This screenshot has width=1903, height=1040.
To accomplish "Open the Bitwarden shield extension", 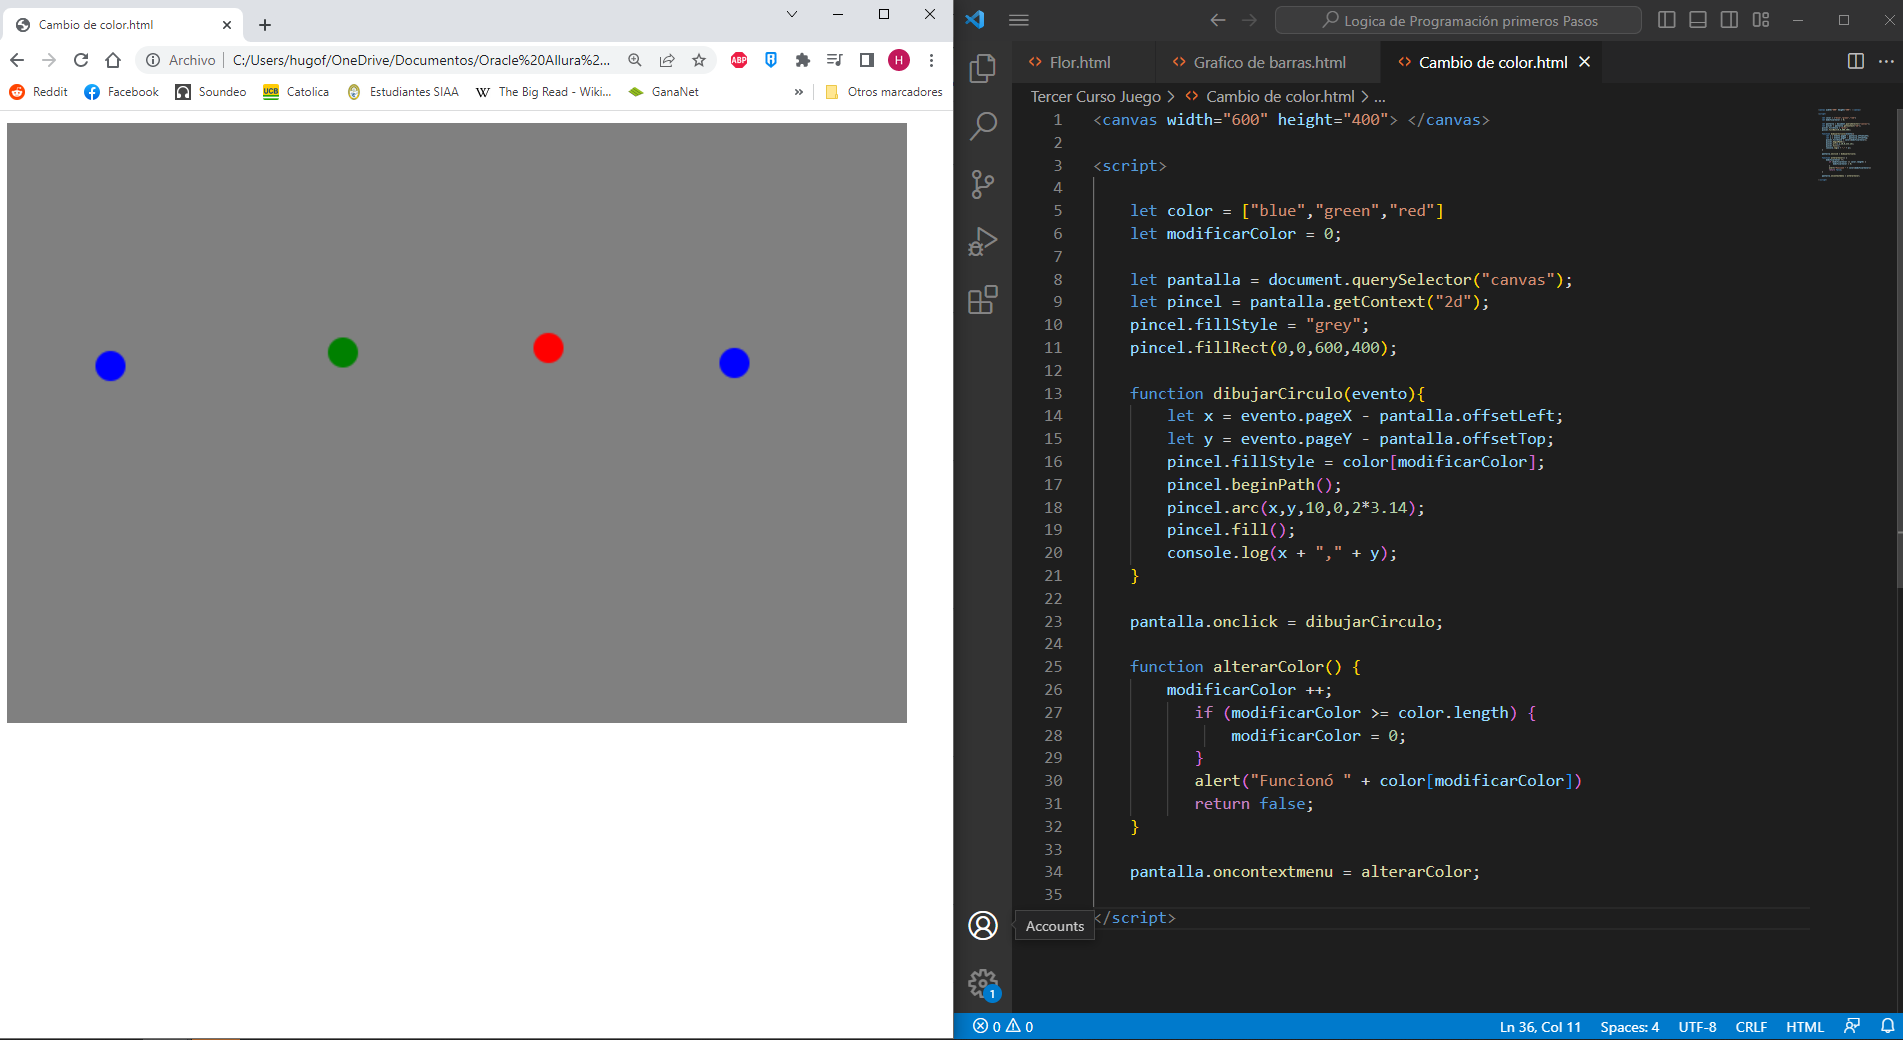I will 771,60.
